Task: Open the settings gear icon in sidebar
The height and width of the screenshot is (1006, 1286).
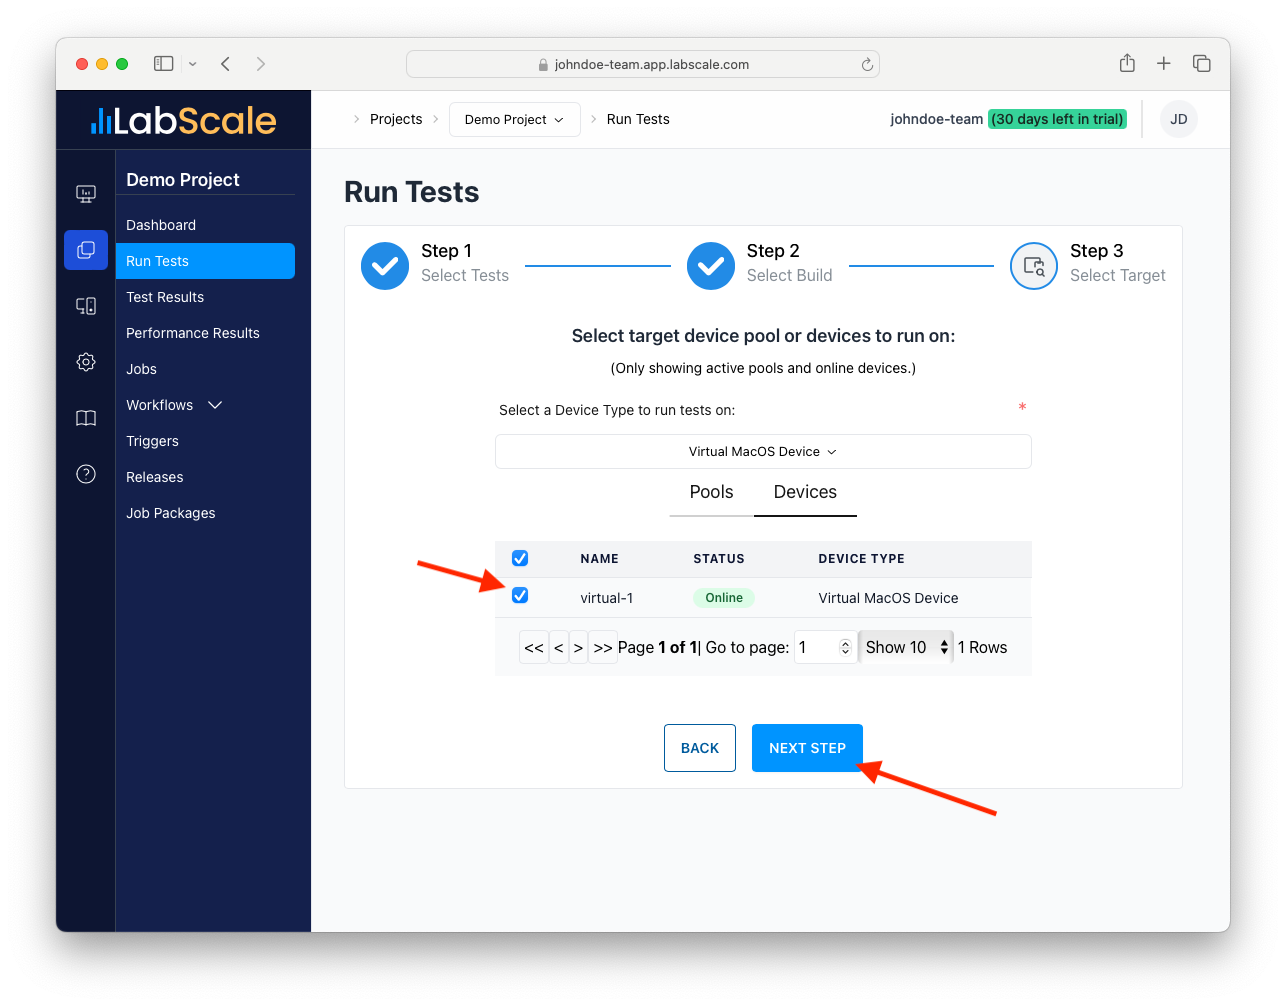Action: tap(86, 362)
